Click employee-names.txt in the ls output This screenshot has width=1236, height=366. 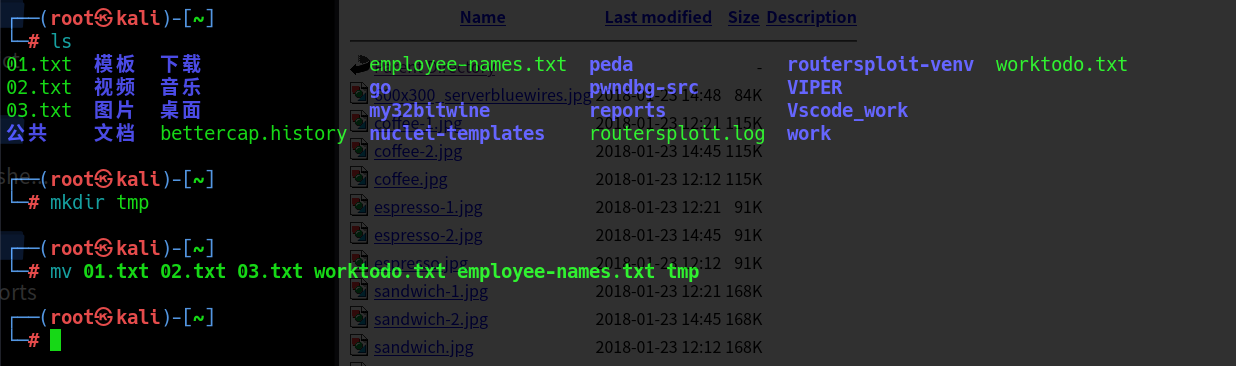click(468, 64)
